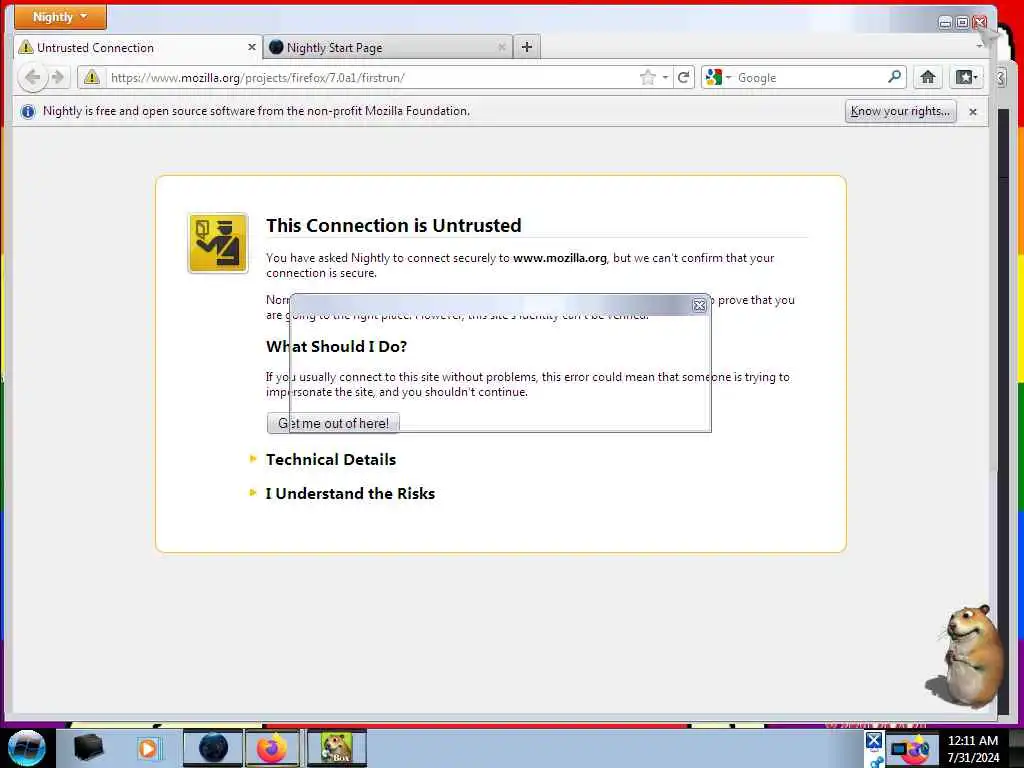
Task: Open a new tab with plus button
Action: (x=527, y=47)
